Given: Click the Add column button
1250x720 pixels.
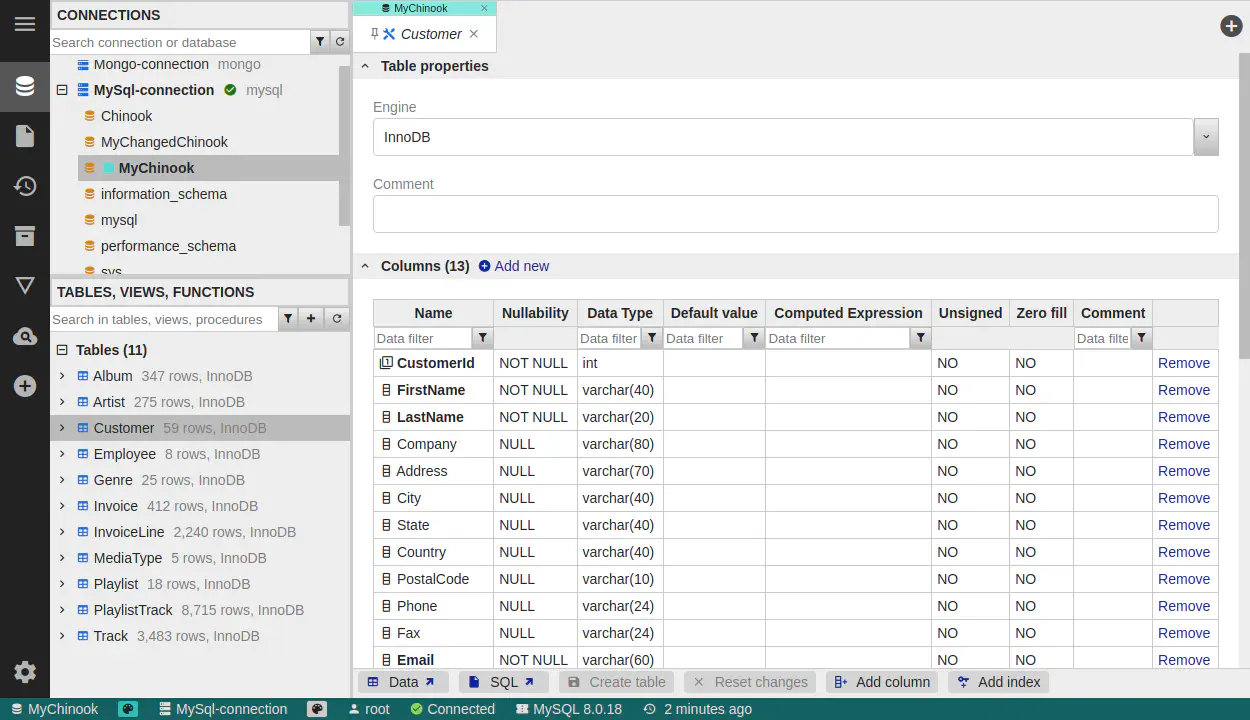Looking at the screenshot, I should (x=882, y=682).
